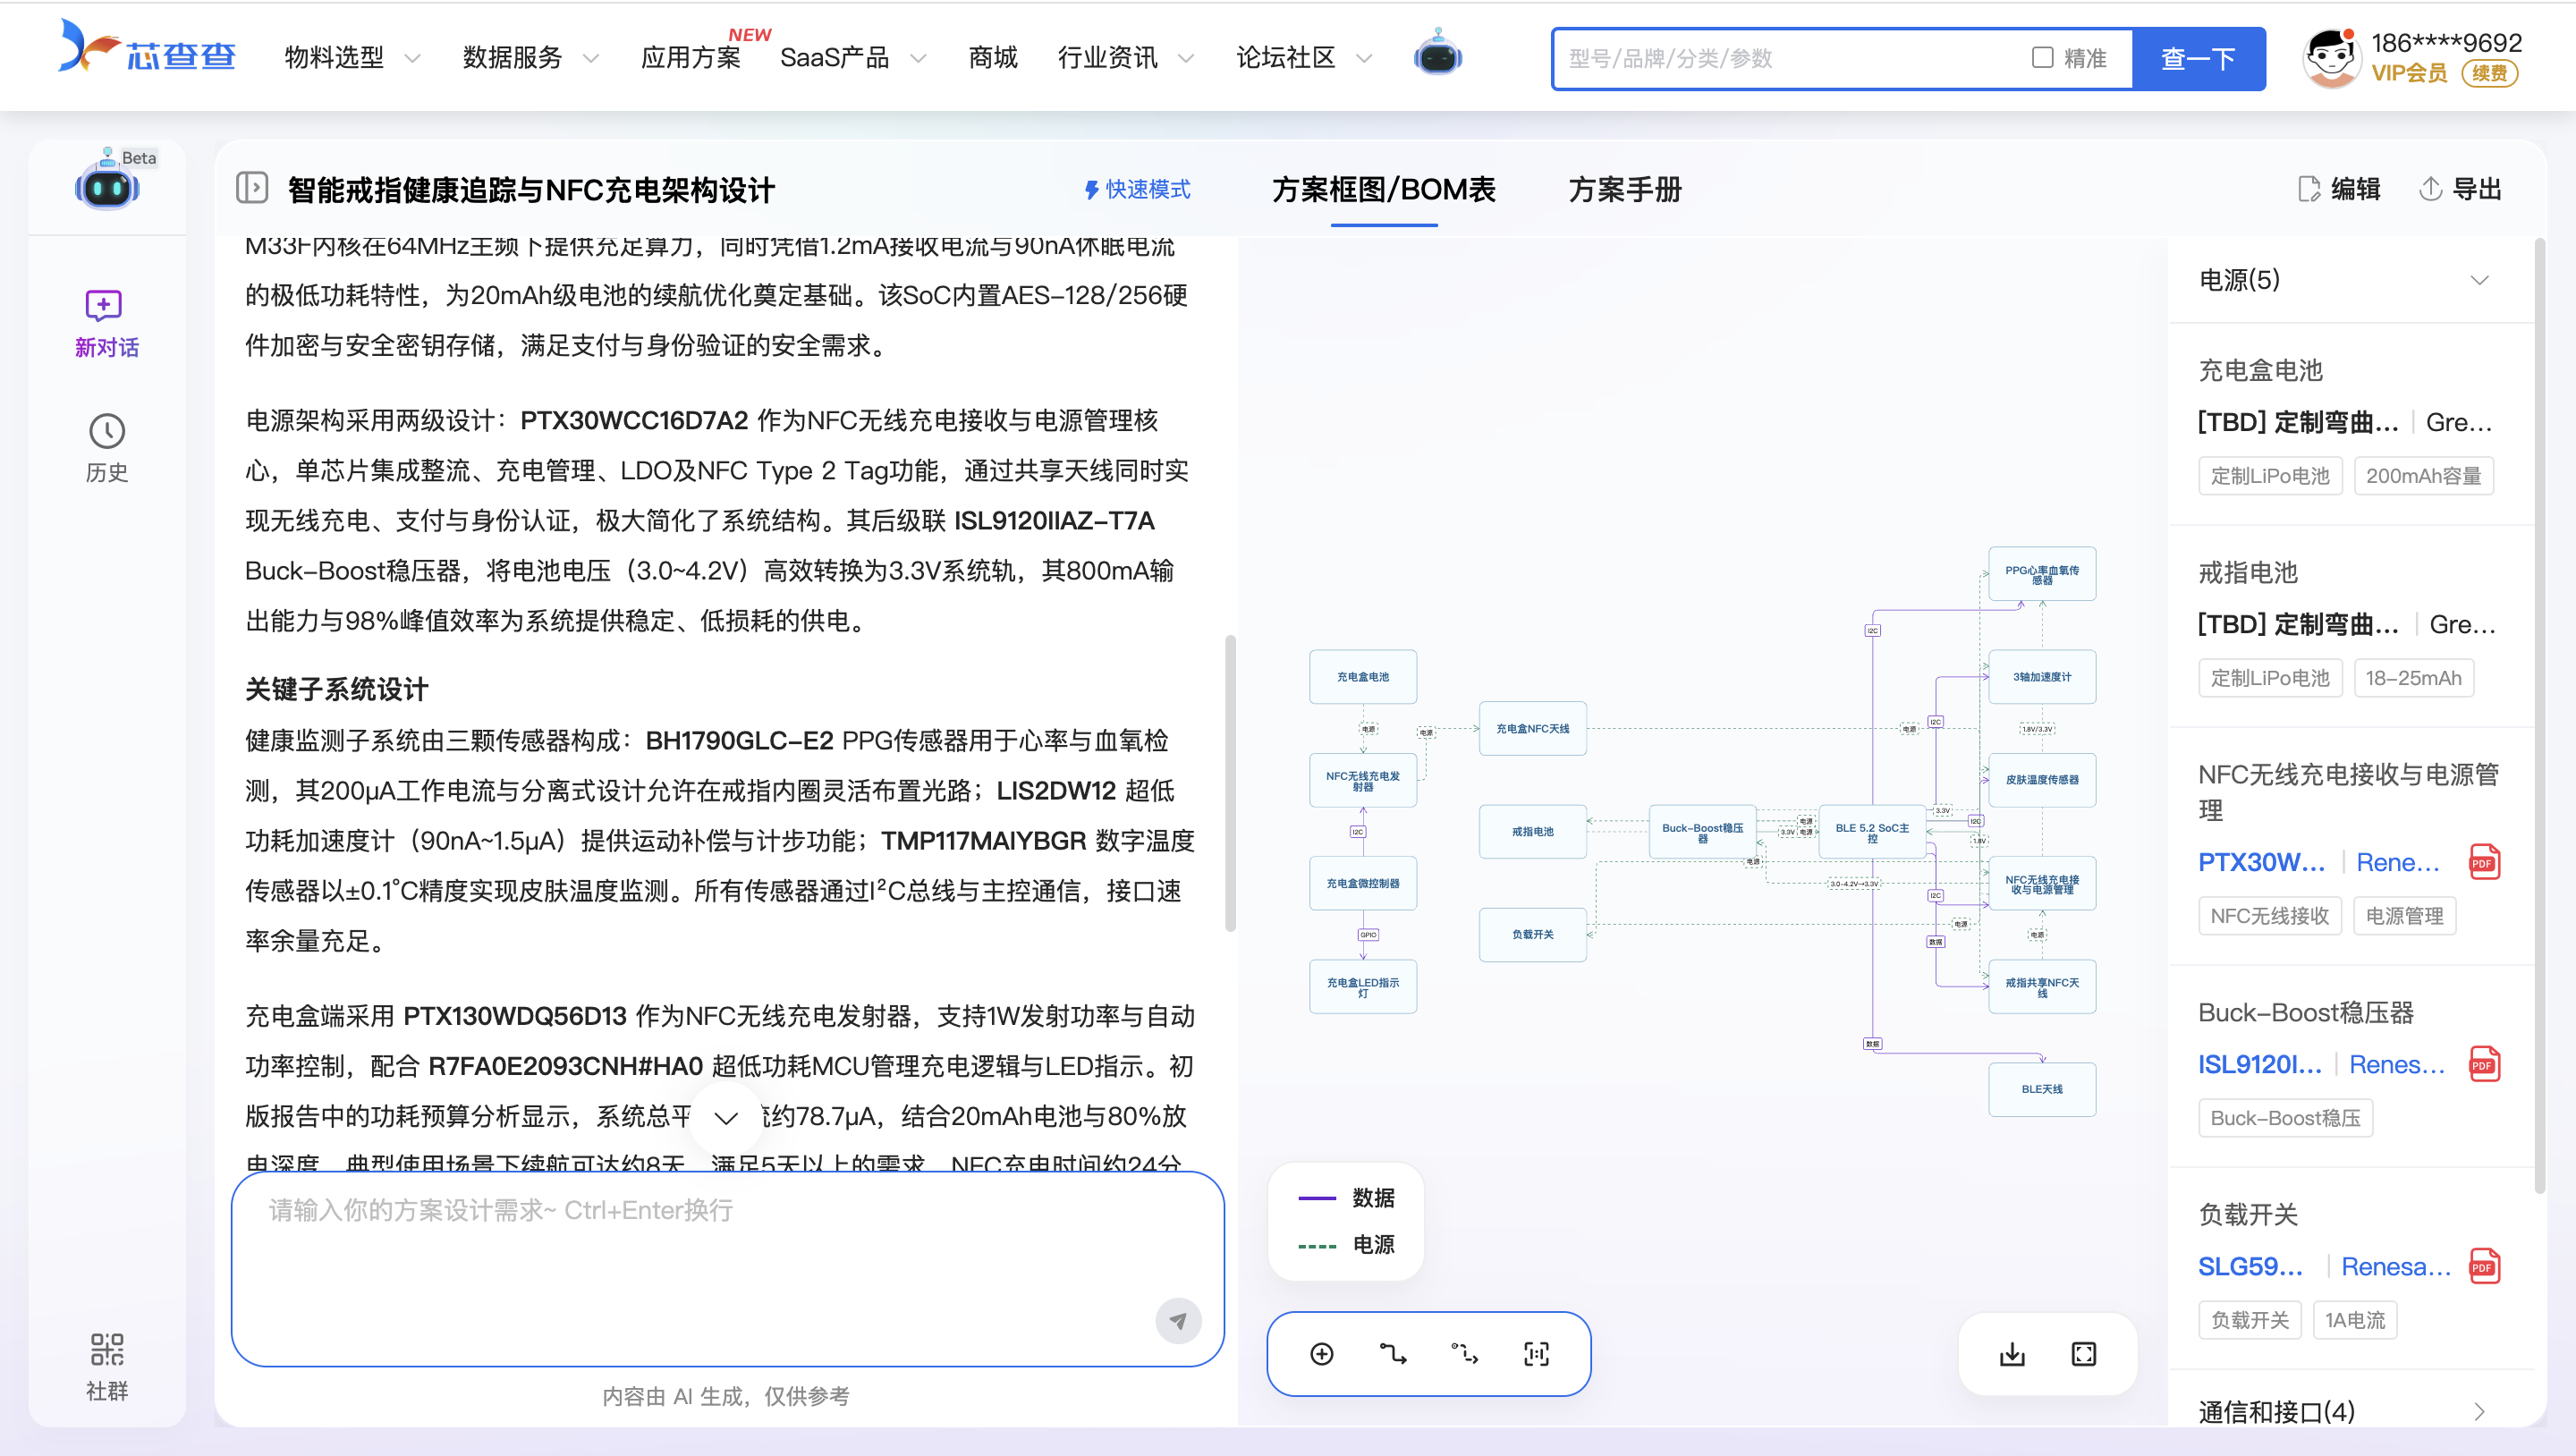Click the 编辑 edit icon button
2576x1456 pixels.
[2340, 189]
